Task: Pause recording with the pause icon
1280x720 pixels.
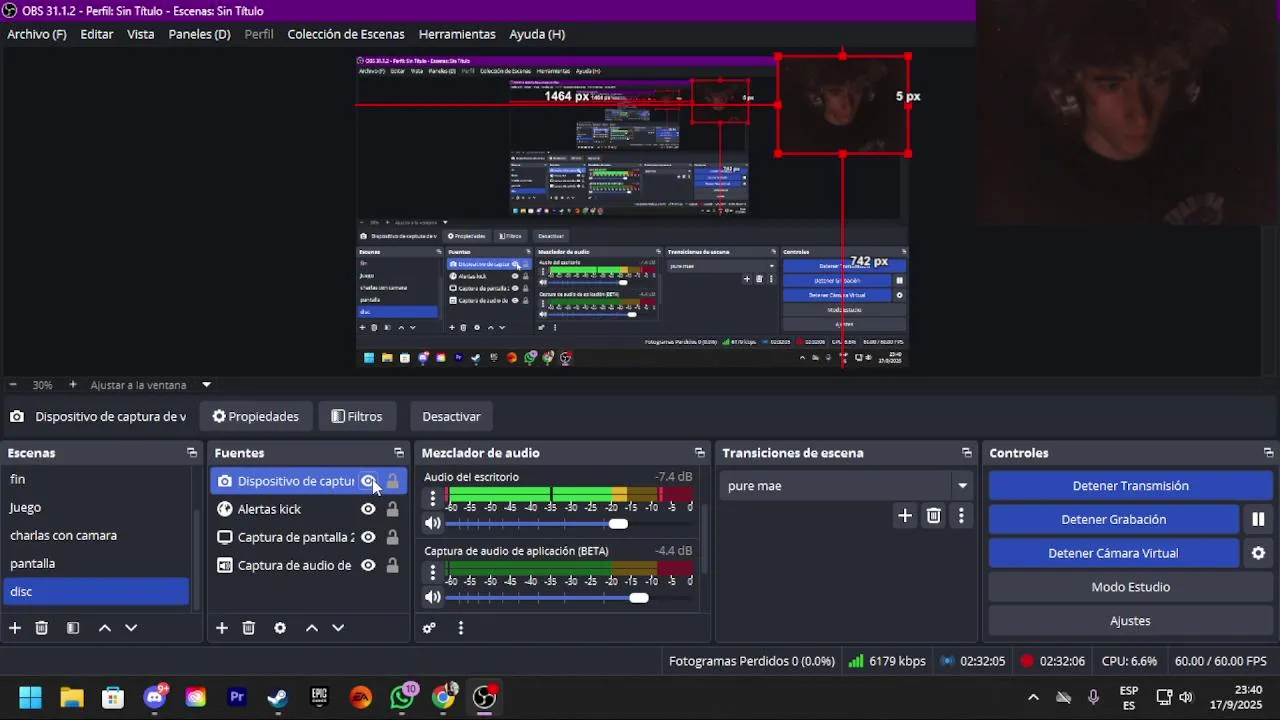Action: [x=1258, y=519]
